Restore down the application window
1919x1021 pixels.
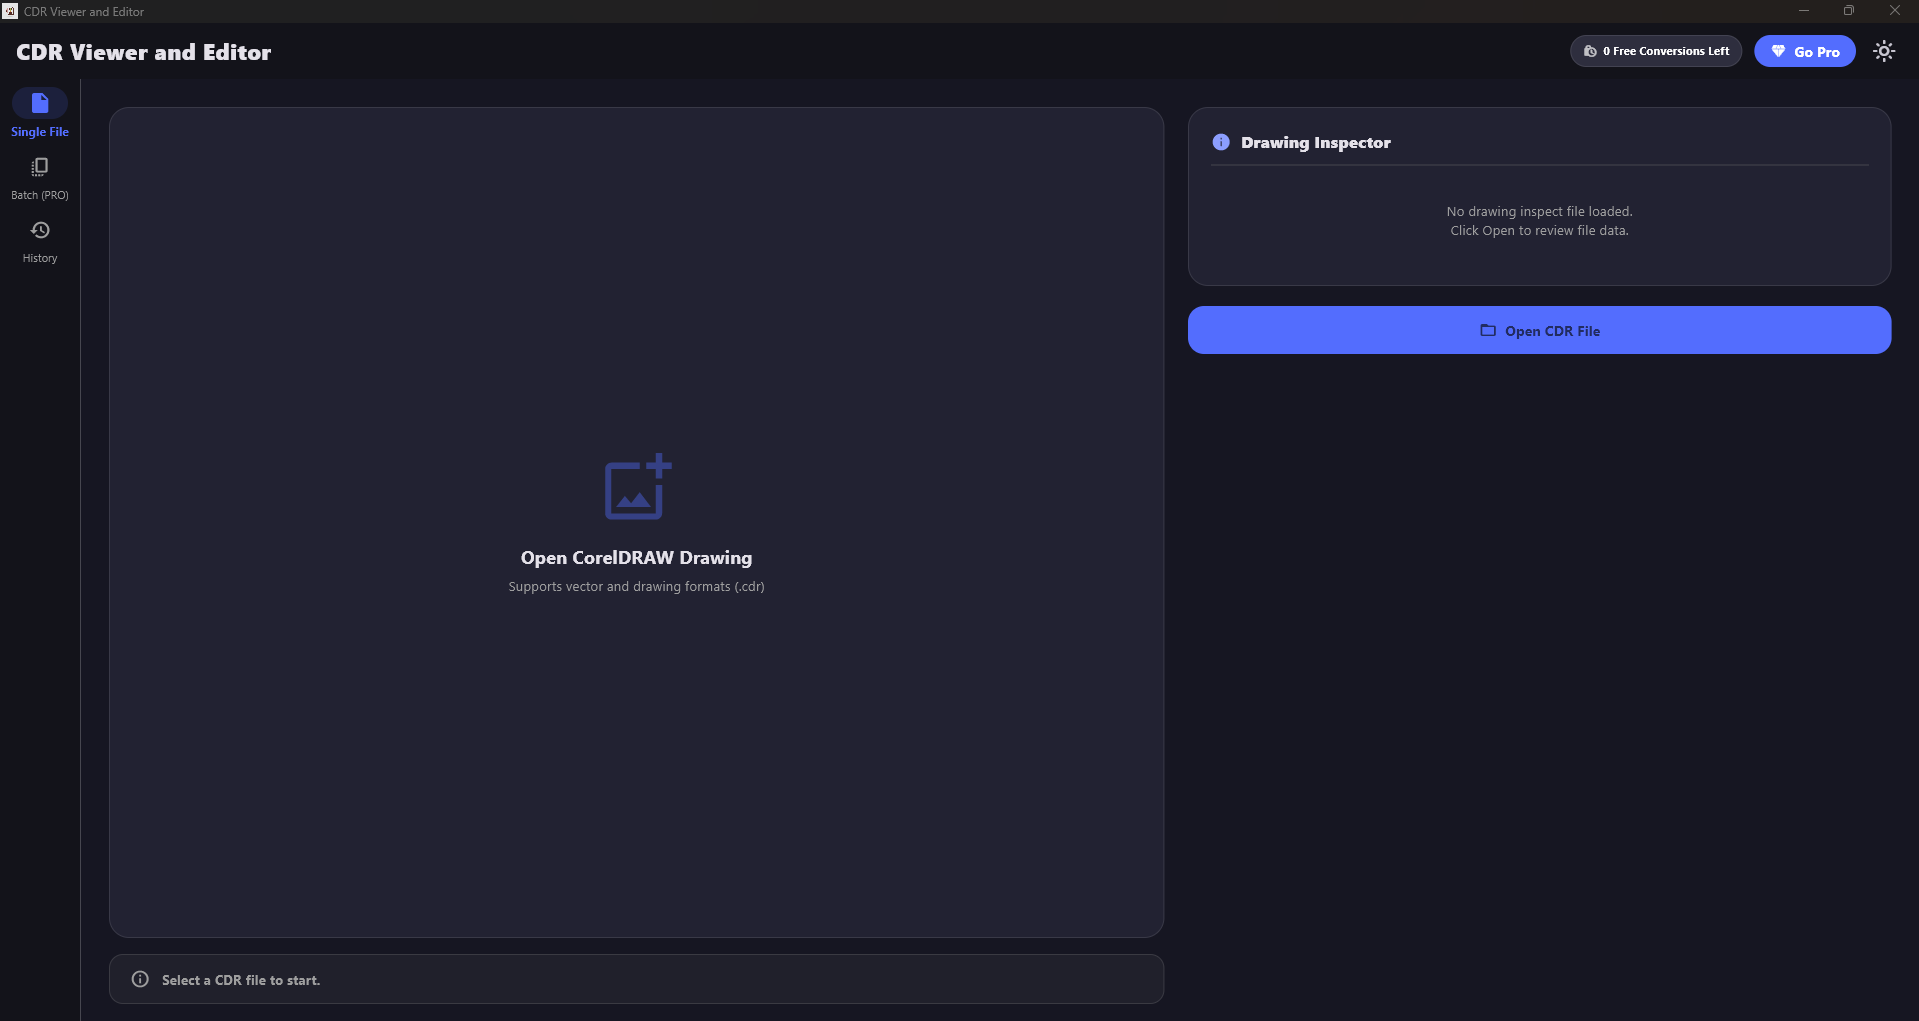point(1849,11)
